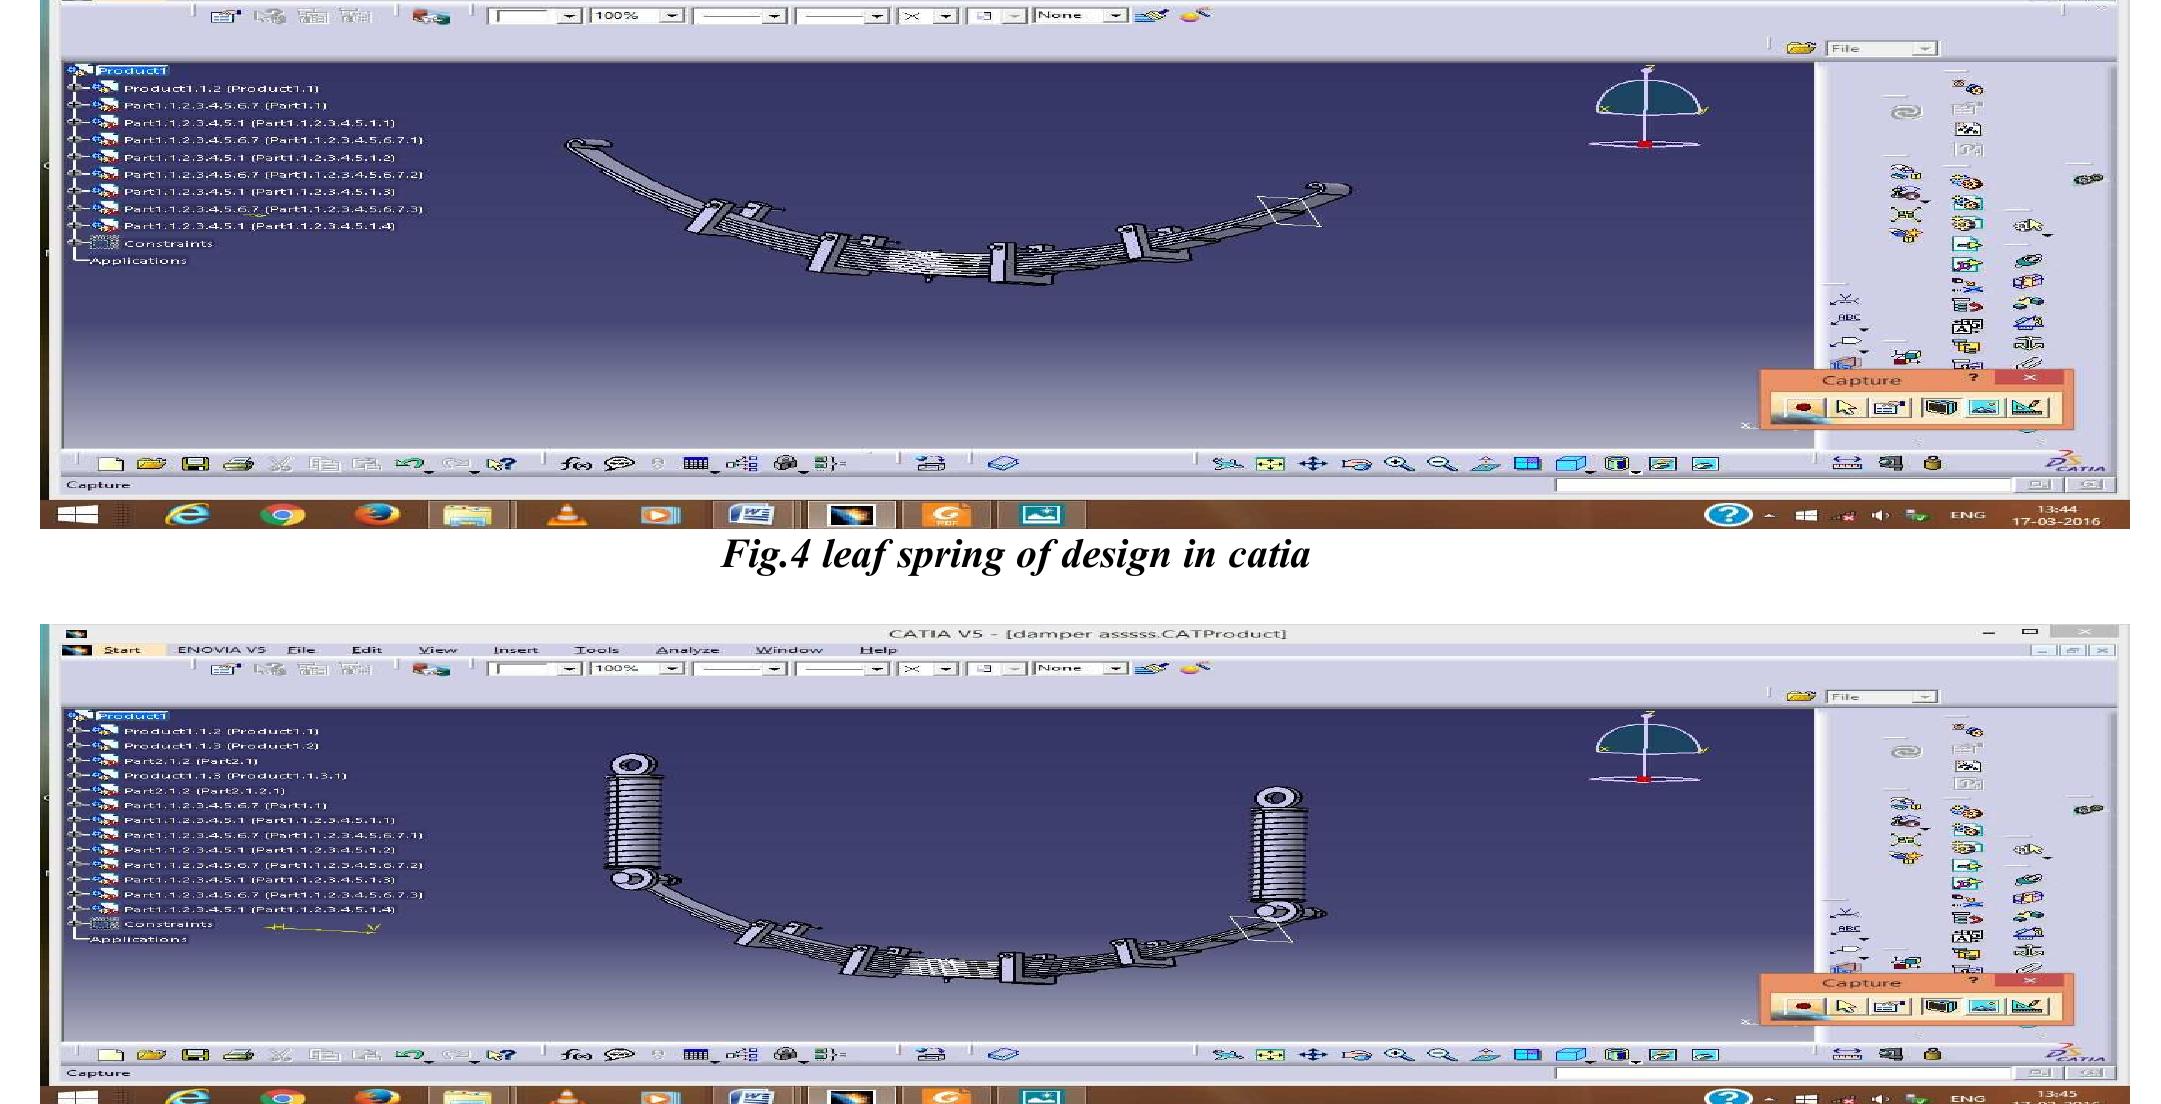
Task: Click What's This help cursor icon in upper window
Action: (x=500, y=464)
